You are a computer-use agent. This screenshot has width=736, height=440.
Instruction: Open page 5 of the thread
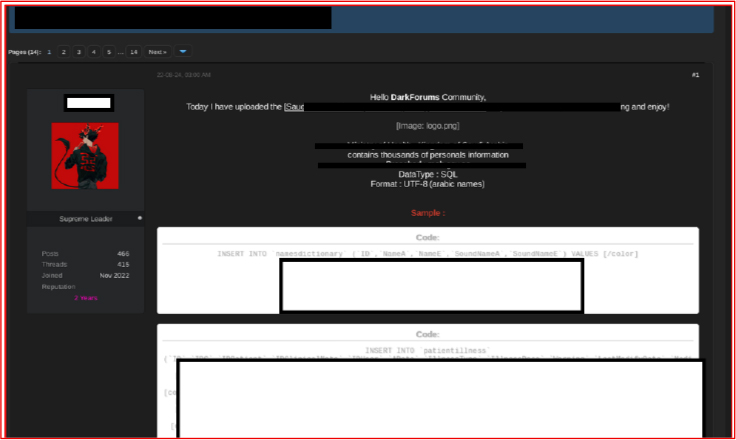(108, 51)
